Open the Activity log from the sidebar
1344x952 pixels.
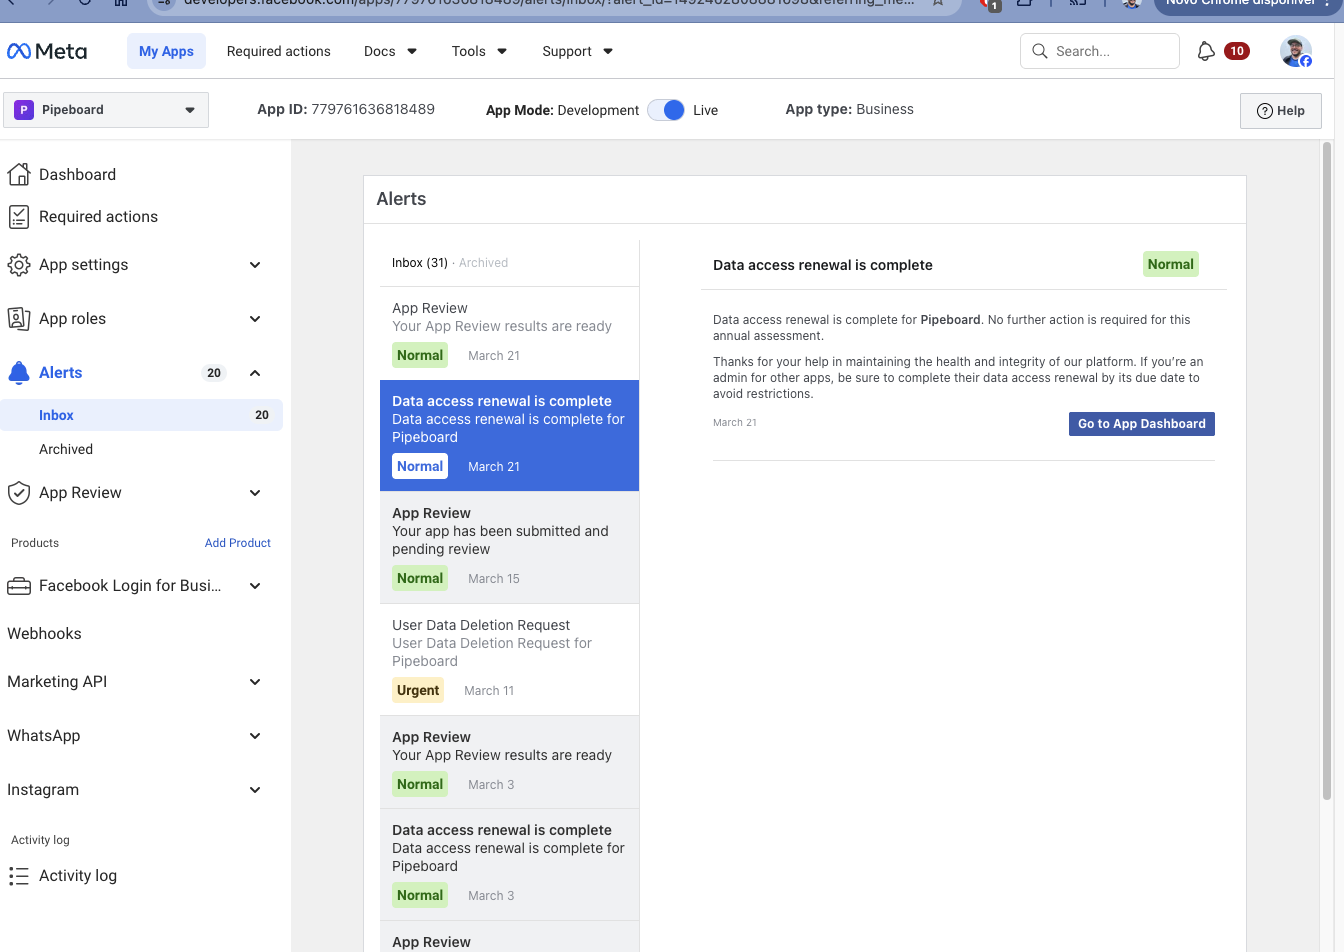point(76,875)
